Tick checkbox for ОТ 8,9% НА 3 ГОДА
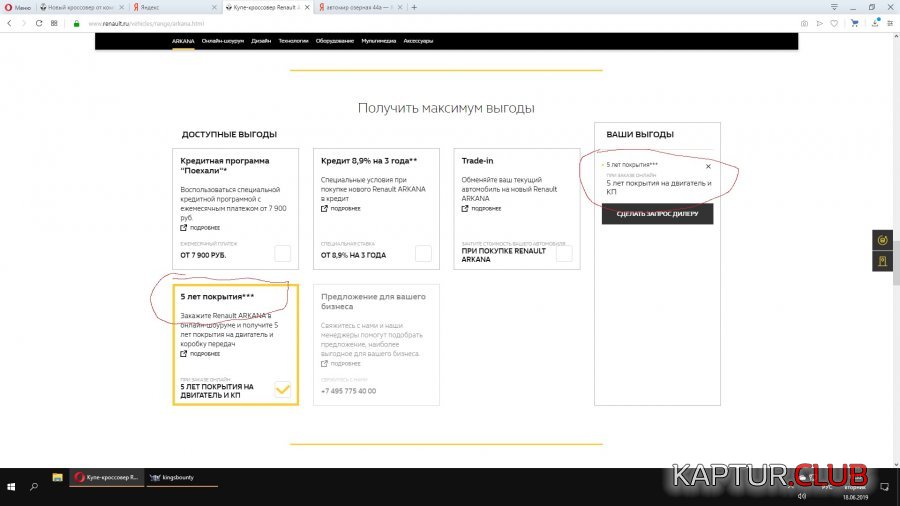The image size is (900, 506). pos(423,253)
